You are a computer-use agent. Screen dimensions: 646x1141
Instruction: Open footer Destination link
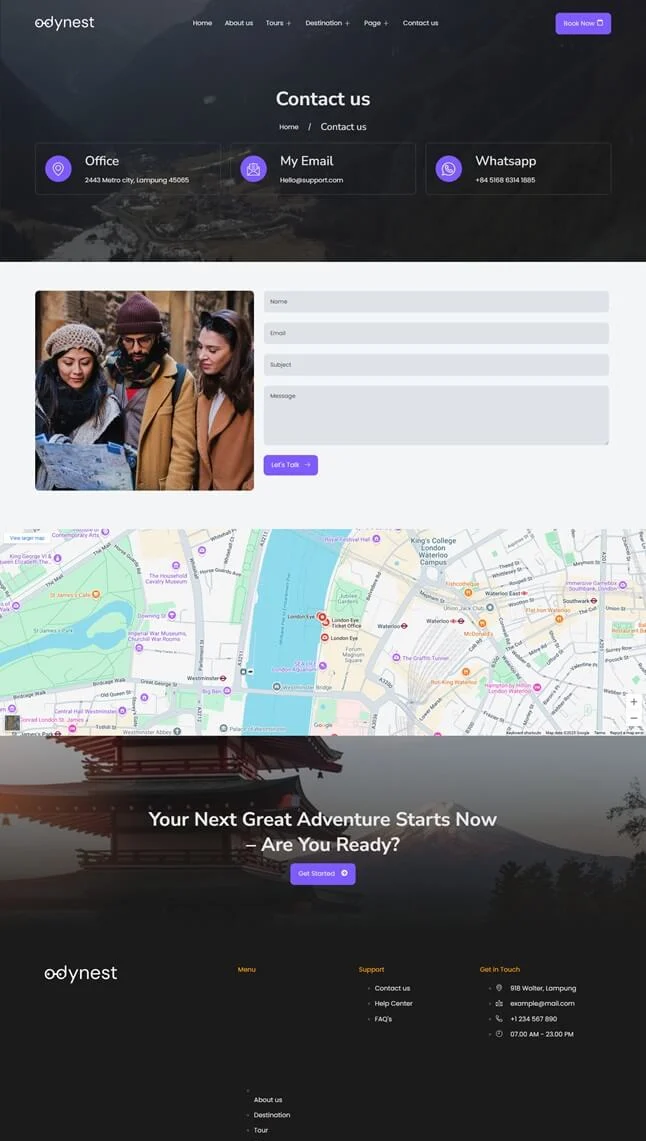point(271,1115)
